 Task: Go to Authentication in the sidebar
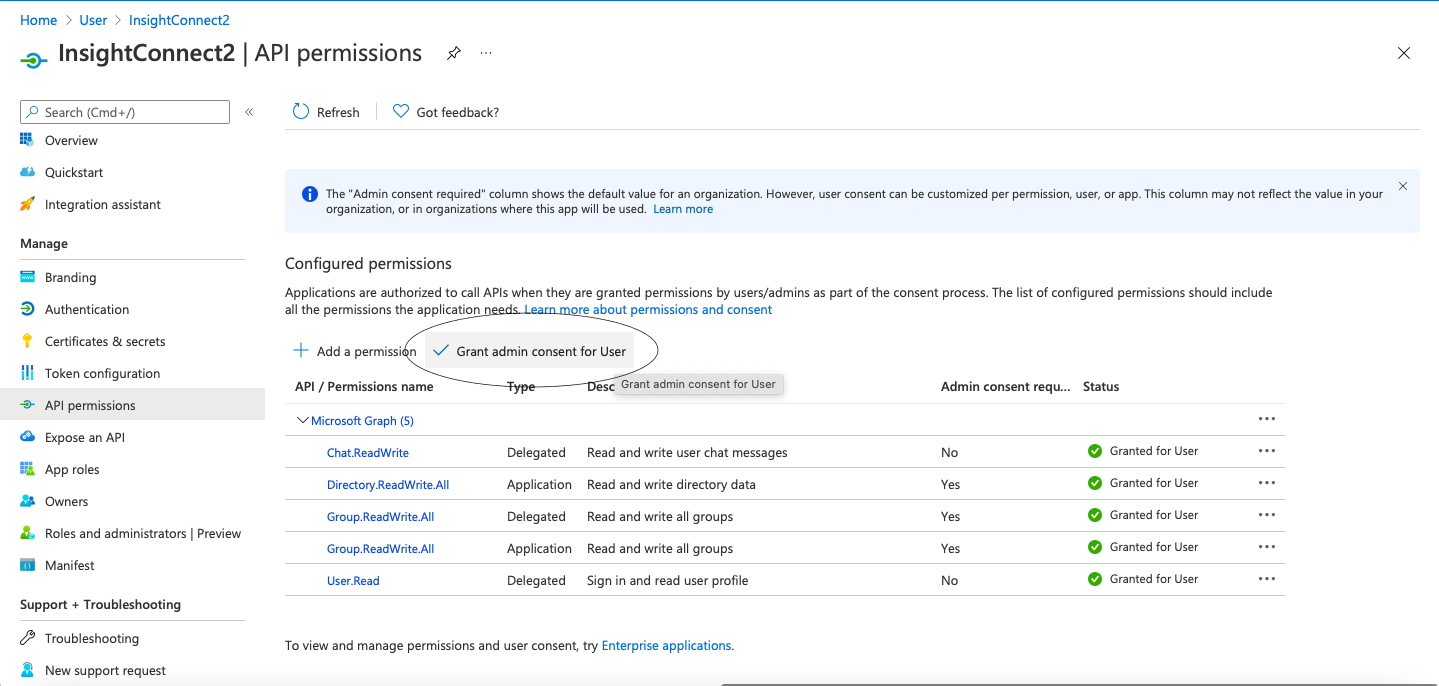[87, 309]
